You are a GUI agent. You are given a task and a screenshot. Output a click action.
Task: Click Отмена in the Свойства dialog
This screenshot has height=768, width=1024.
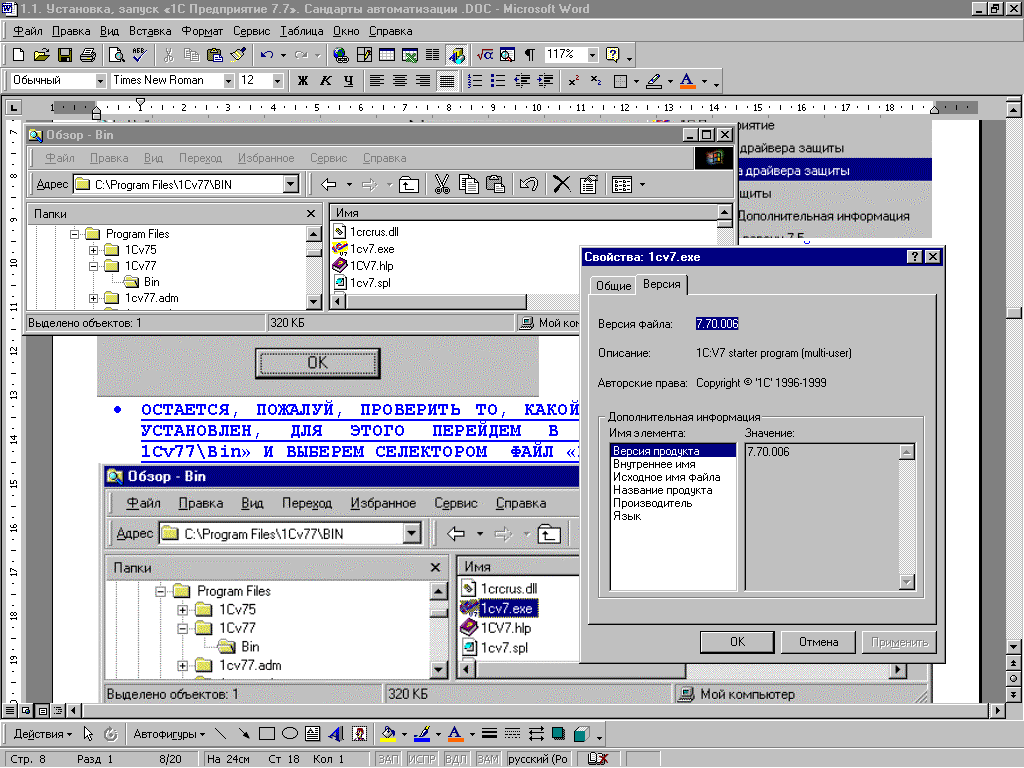pyautogui.click(x=818, y=642)
